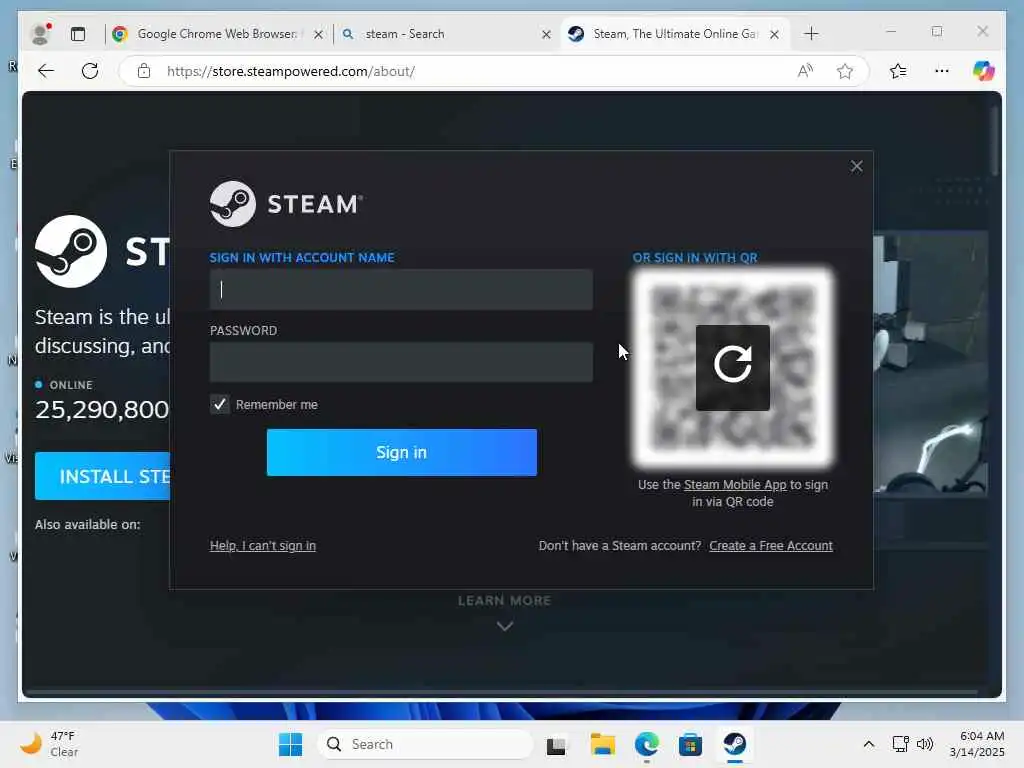
Task: Open the clock showing 6:04 AM
Action: tap(978, 744)
